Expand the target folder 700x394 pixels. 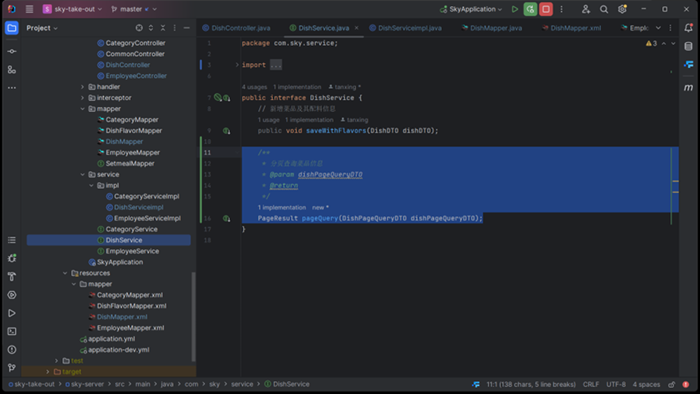(48, 372)
